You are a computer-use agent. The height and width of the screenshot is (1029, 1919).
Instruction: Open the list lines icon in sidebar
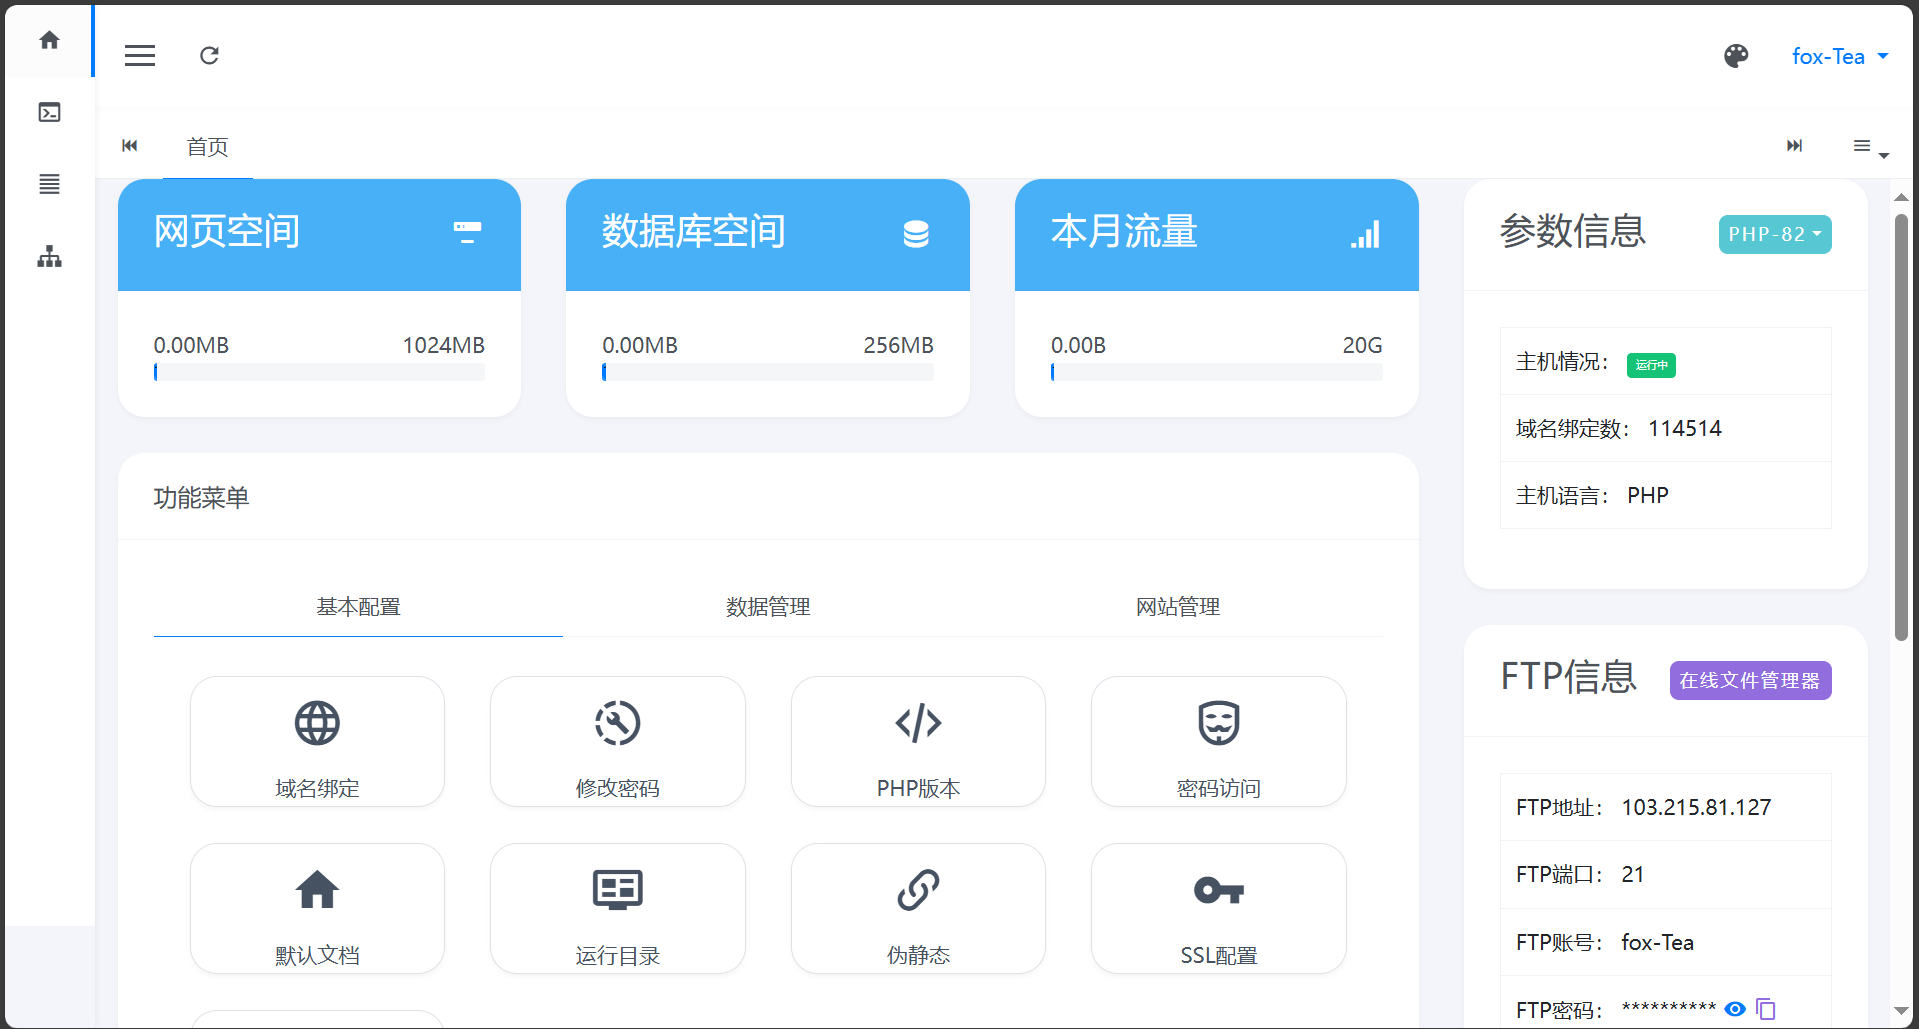coord(49,184)
